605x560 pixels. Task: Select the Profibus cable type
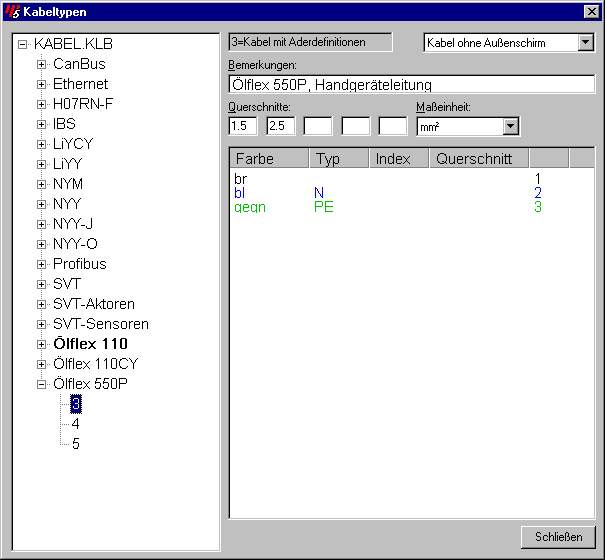pyautogui.click(x=79, y=264)
